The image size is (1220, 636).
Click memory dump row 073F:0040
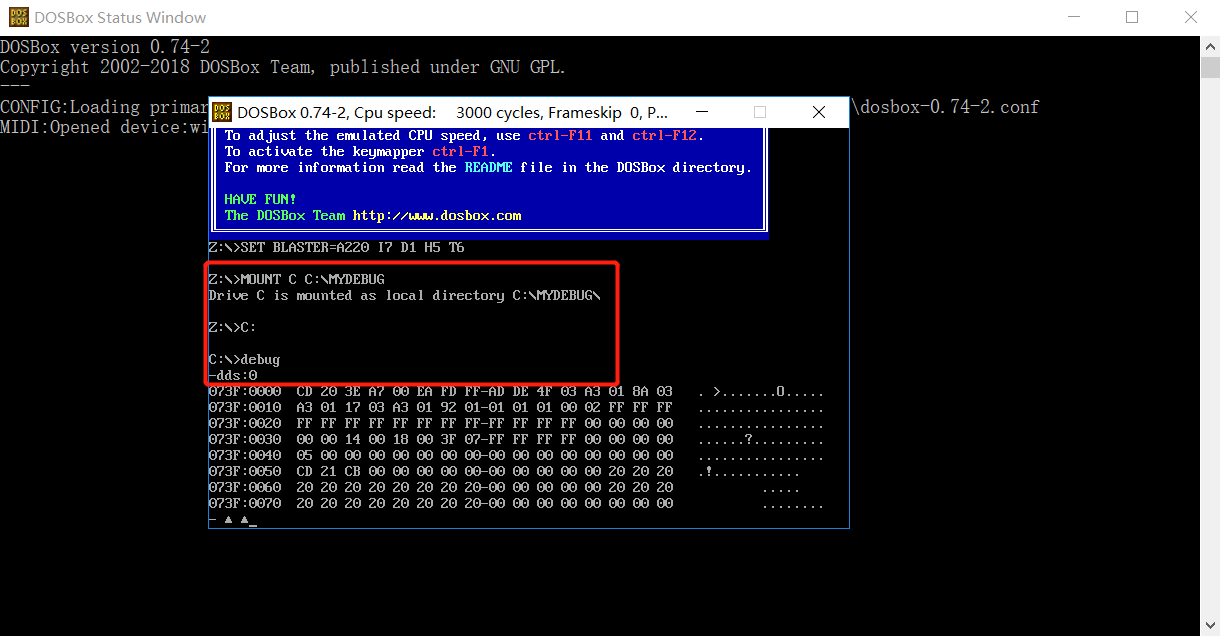tap(516, 455)
